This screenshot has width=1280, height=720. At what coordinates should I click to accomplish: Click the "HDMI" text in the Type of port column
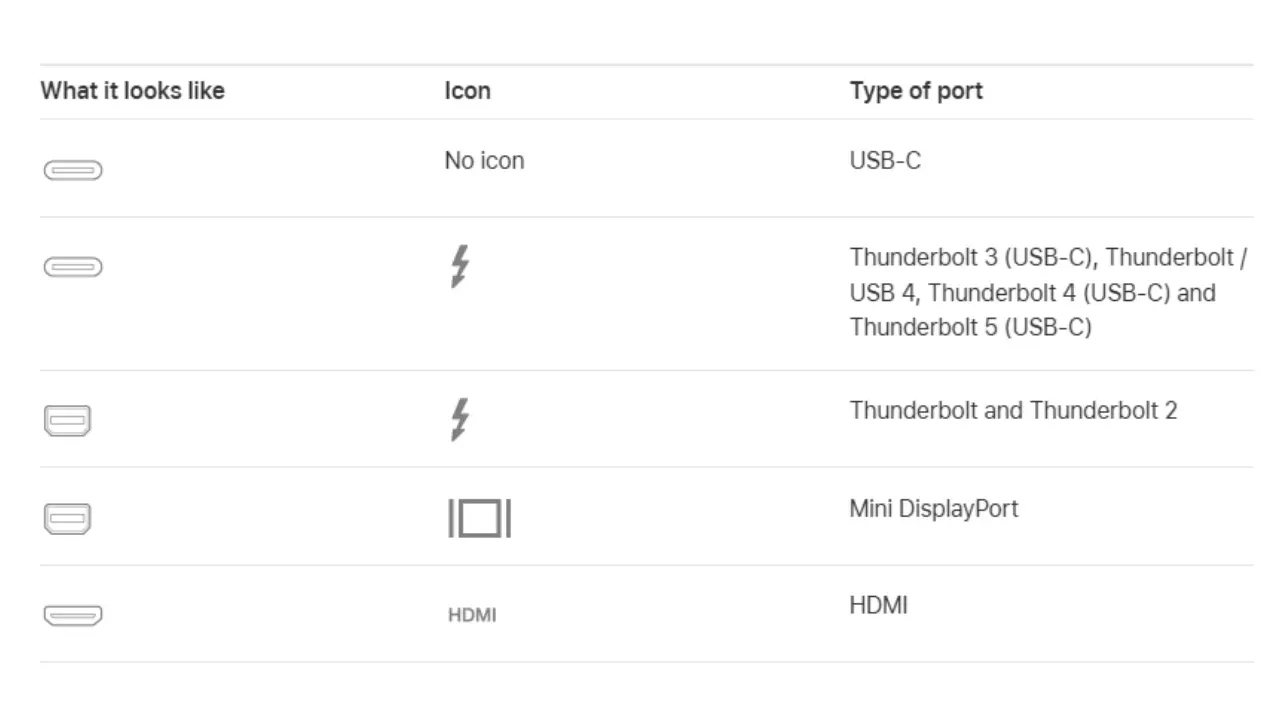click(x=878, y=605)
